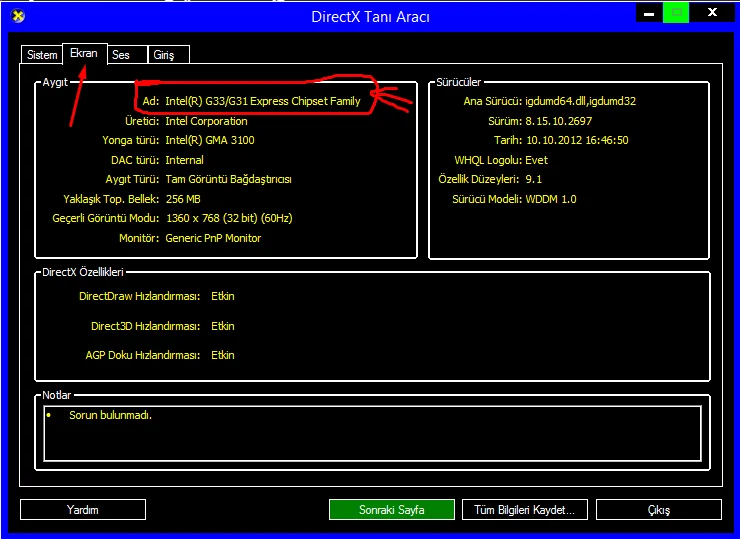Close the DirectX Tanı Aracı window
Image resolution: width=740 pixels, height=539 pixels.
(x=712, y=13)
